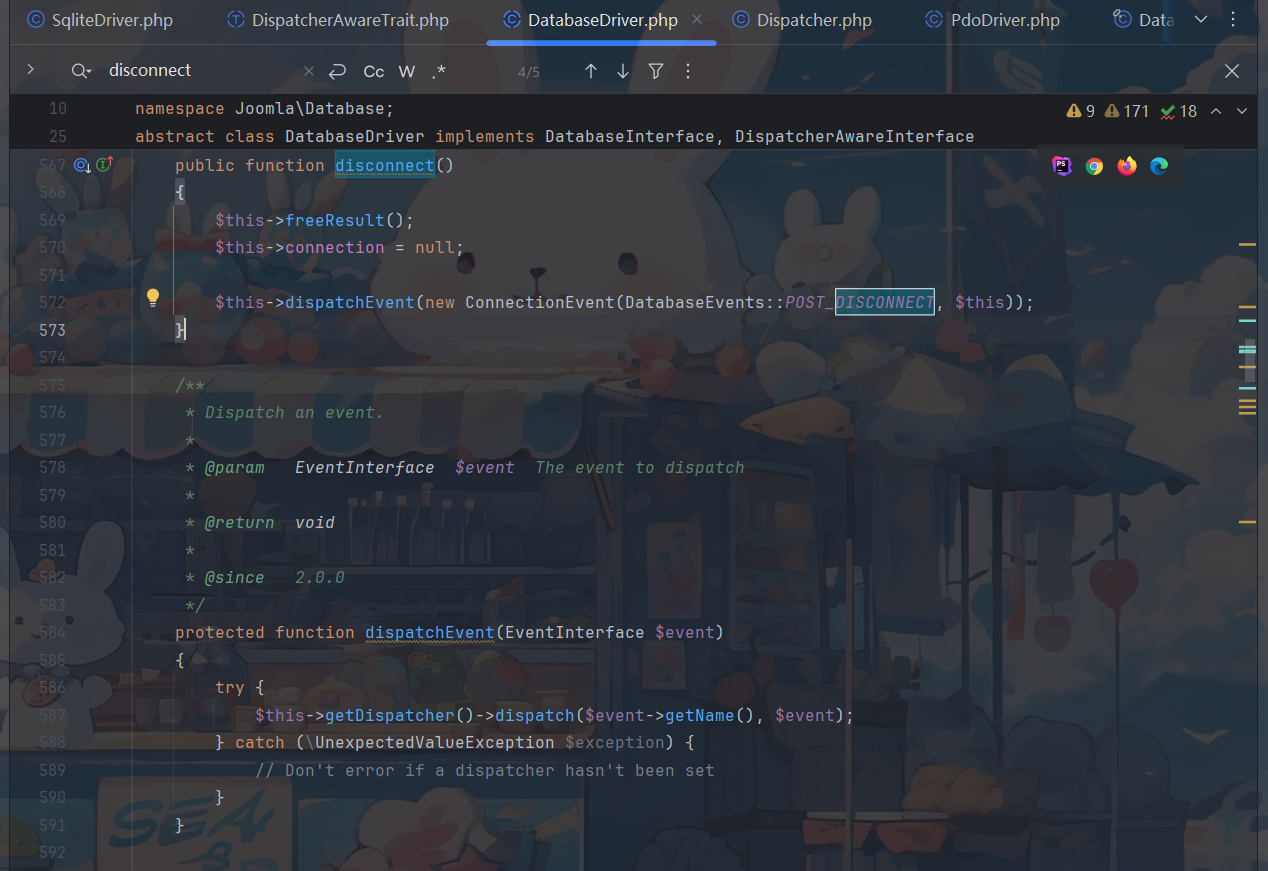Open search history dropdown
The image size is (1268, 871).
pos(81,71)
